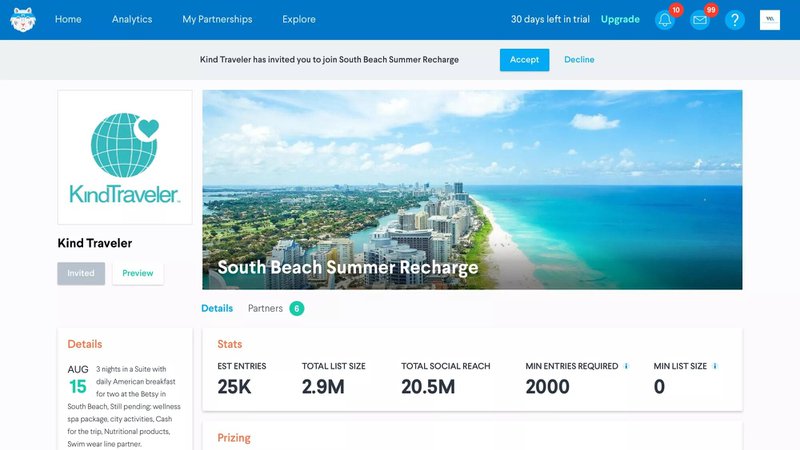Click the Upgrade link

pyautogui.click(x=620, y=19)
